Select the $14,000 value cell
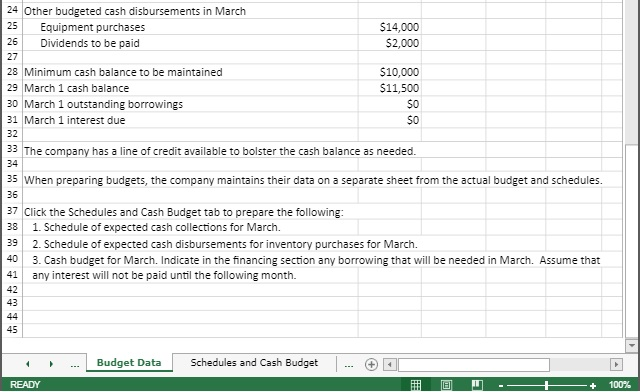Viewport: 641px width, 392px height. click(x=390, y=27)
